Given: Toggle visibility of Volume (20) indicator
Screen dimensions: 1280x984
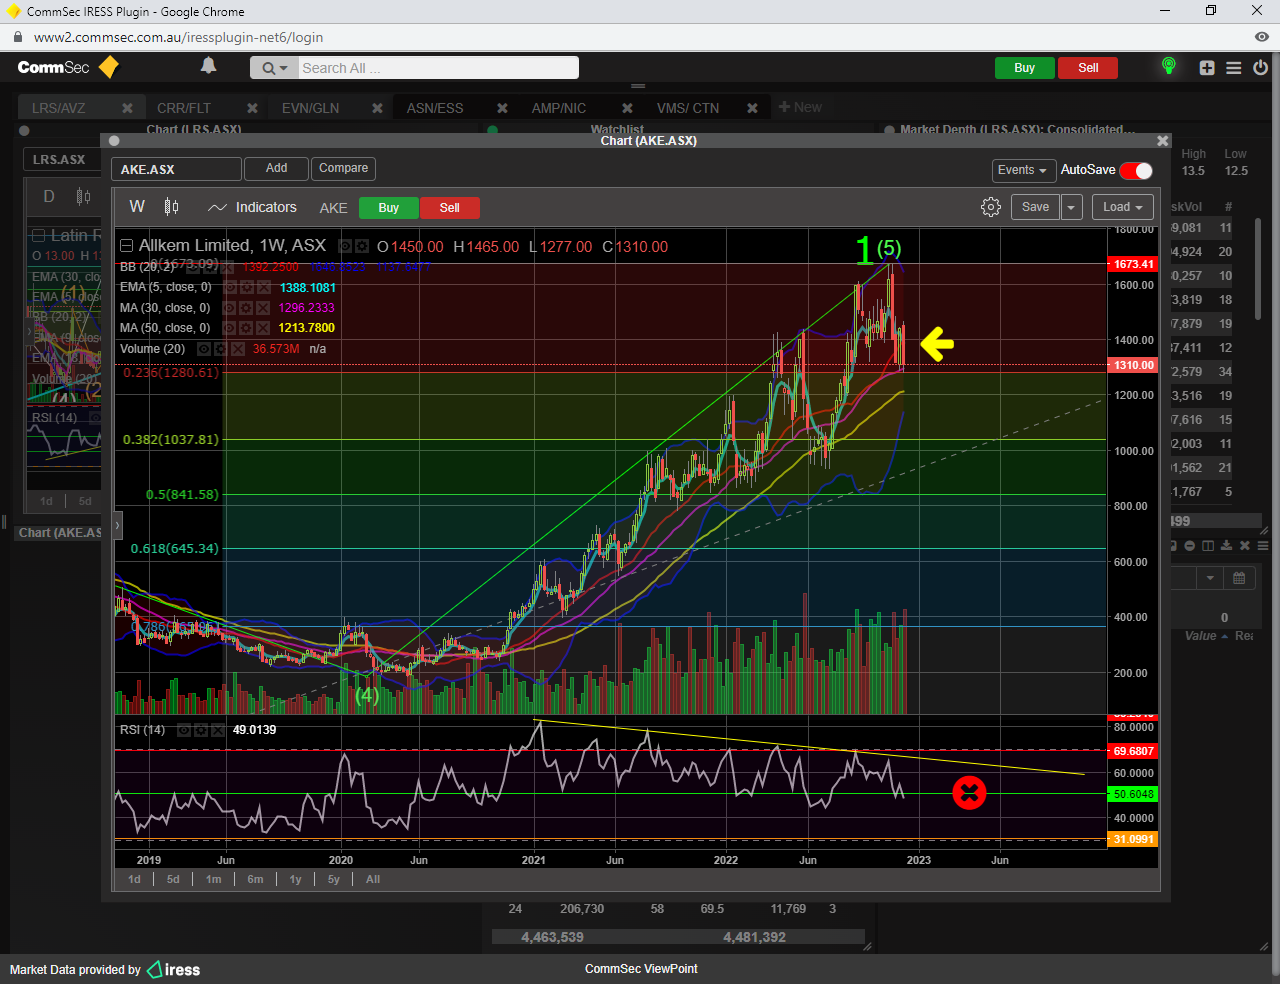Looking at the screenshot, I should click(x=204, y=349).
